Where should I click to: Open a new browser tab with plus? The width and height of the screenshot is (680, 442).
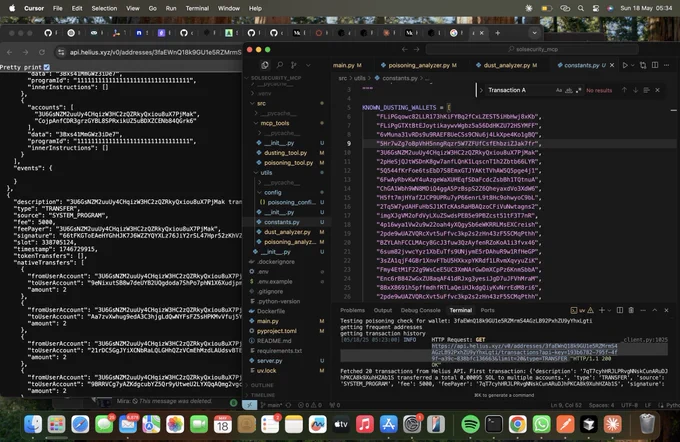[x=497, y=33]
